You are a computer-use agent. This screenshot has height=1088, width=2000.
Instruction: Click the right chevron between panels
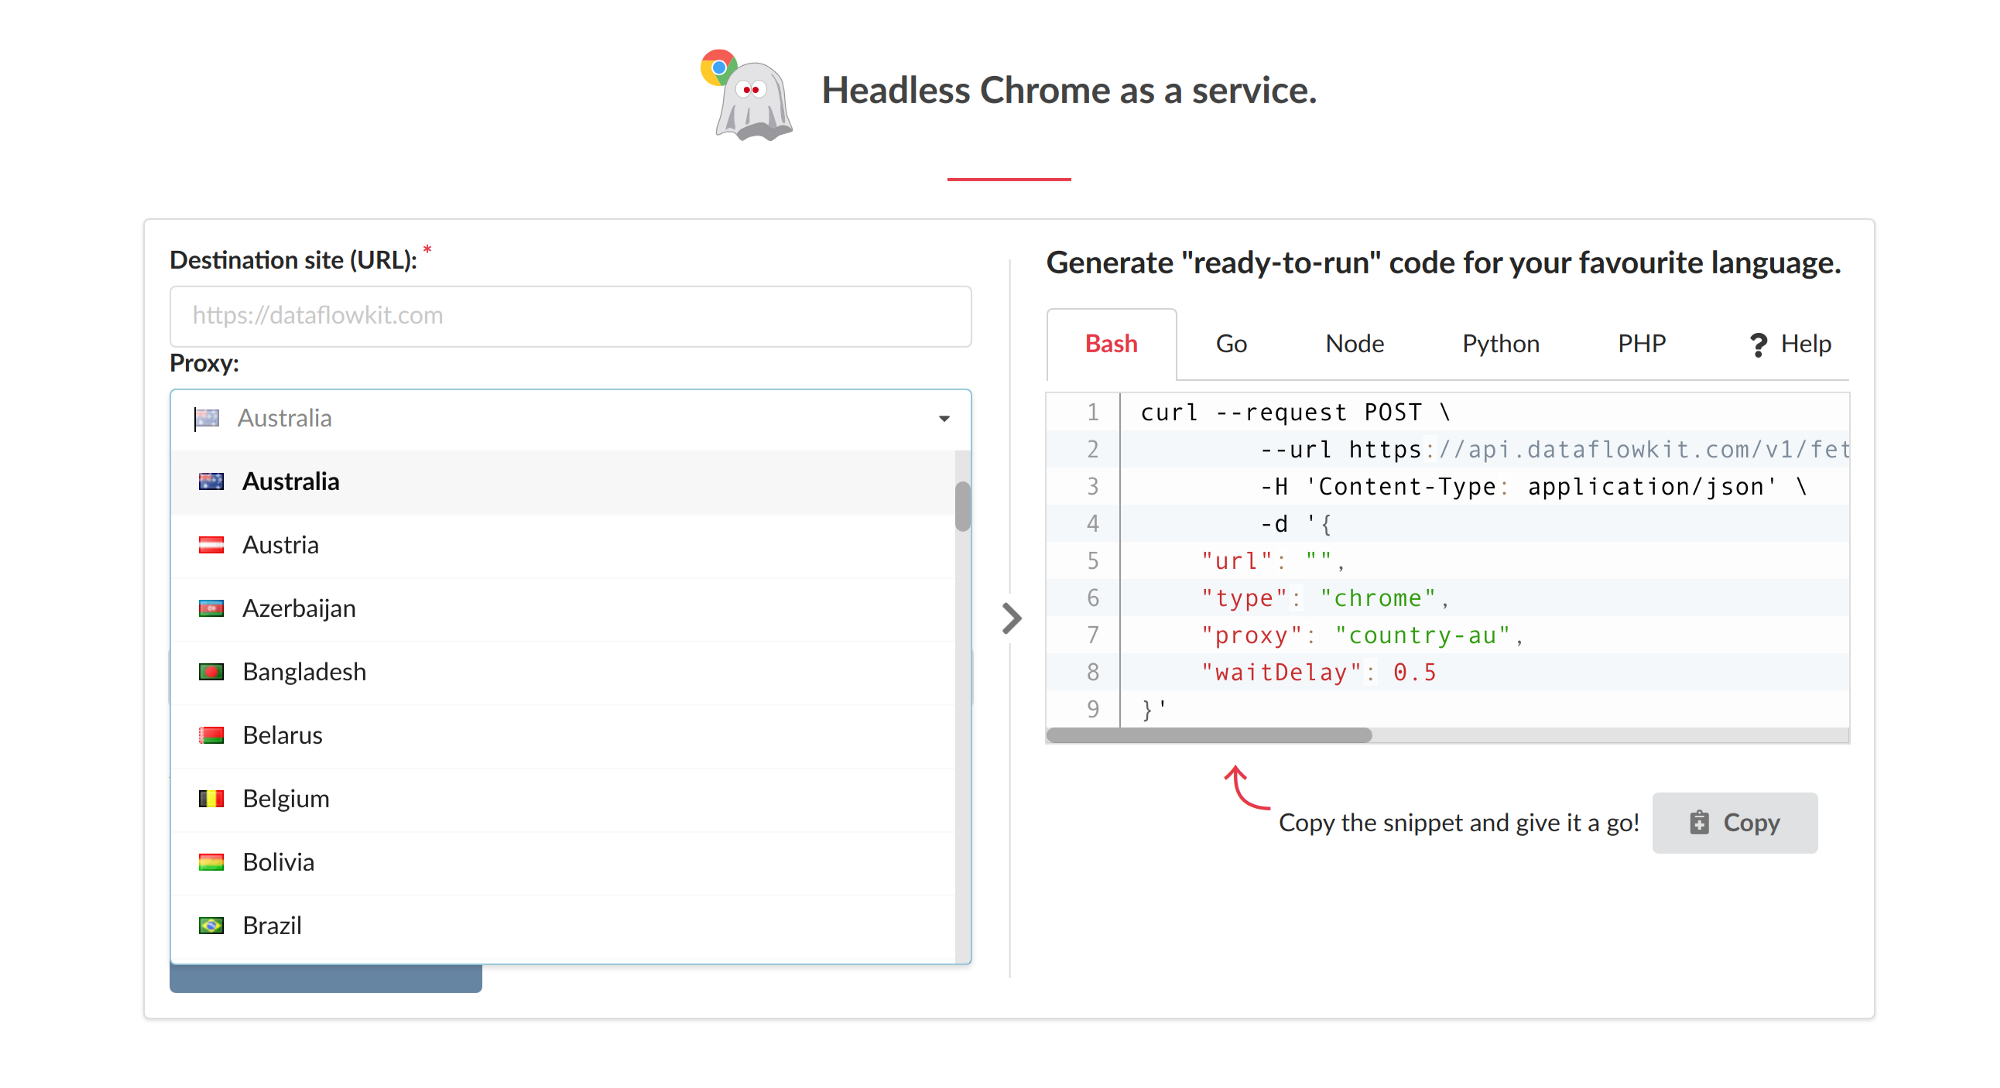point(1012,619)
